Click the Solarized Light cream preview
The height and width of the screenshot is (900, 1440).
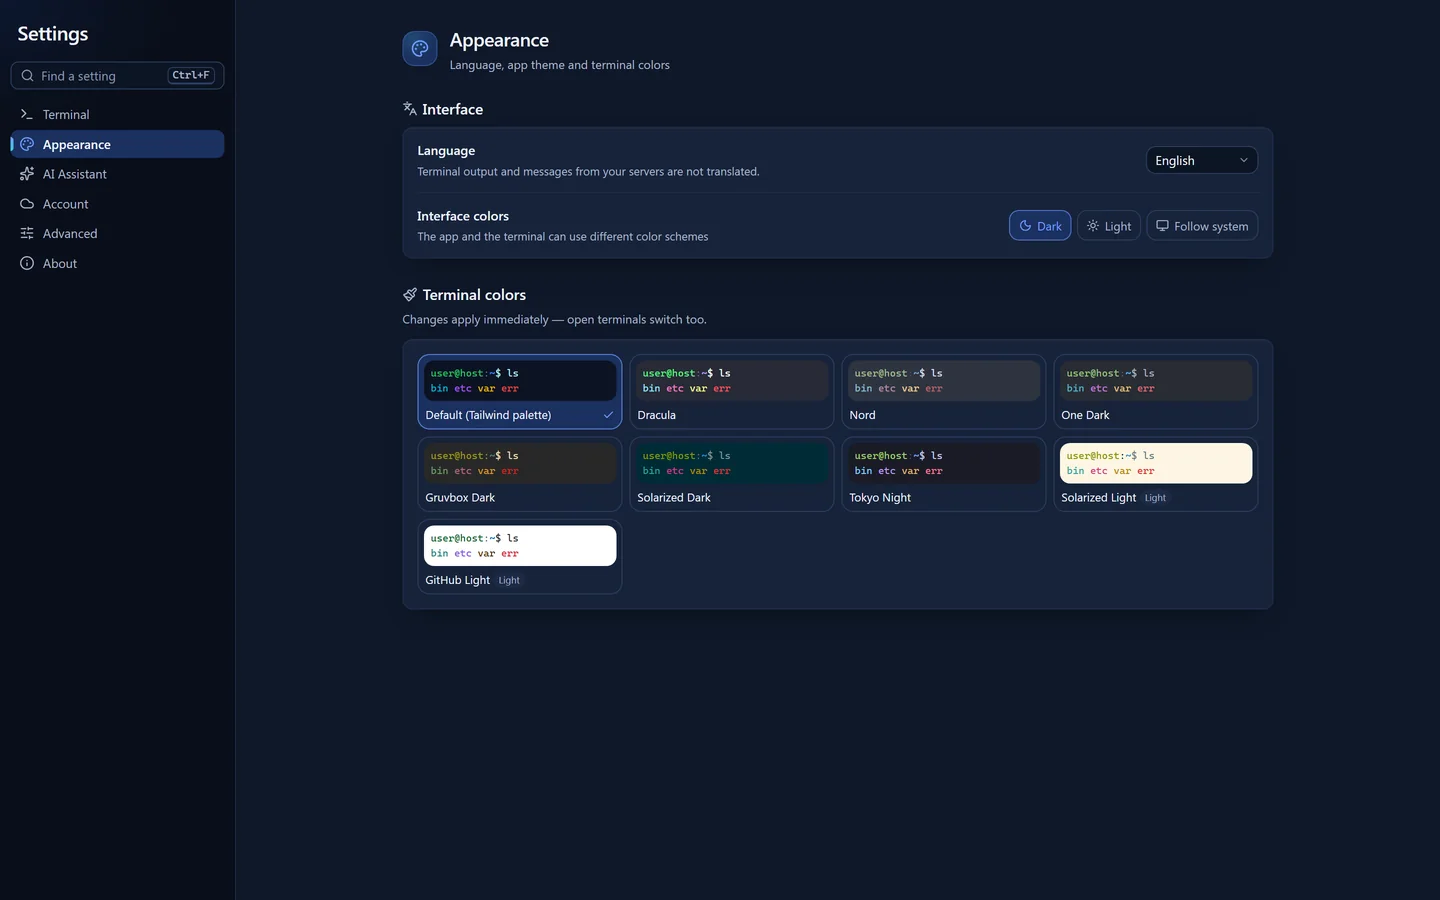[1156, 463]
